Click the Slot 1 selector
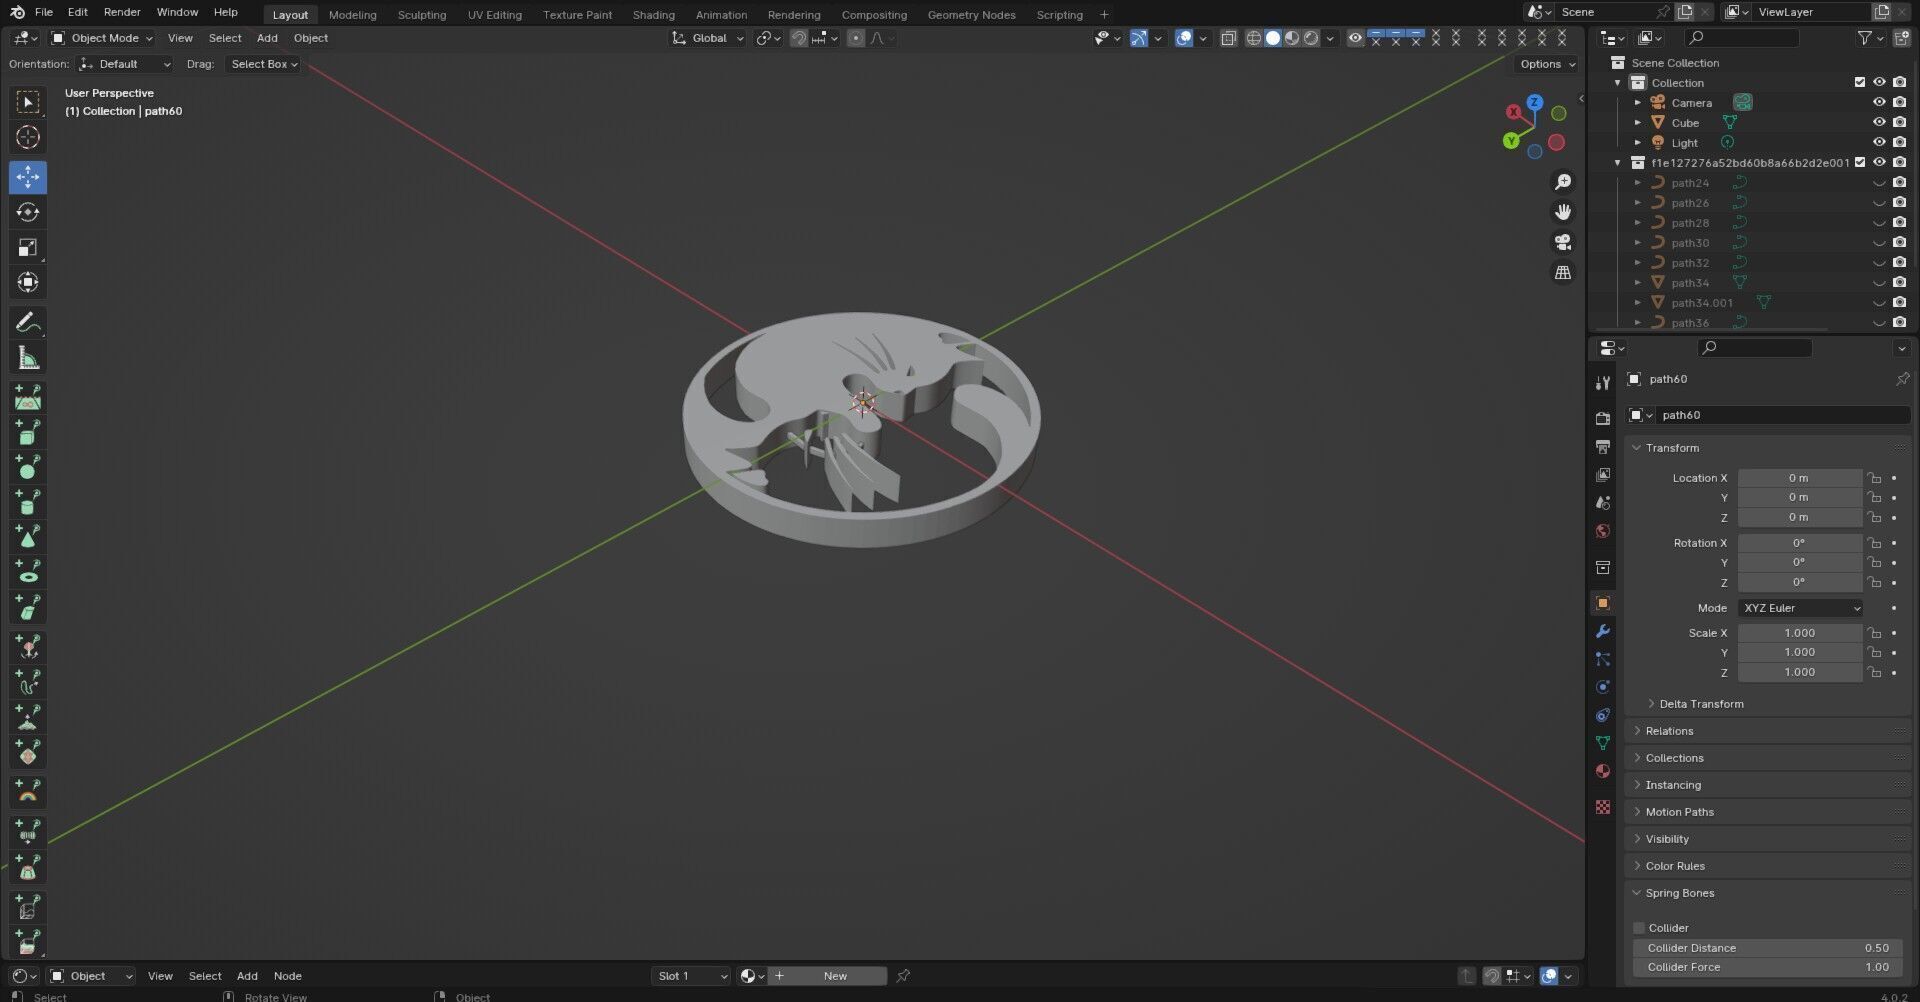The width and height of the screenshot is (1920, 1002). [x=692, y=976]
